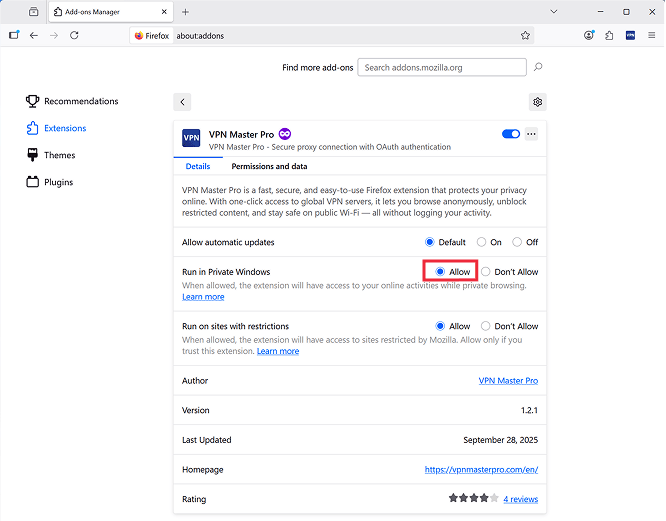Open the VPN Master Pro author link
Image resolution: width=666 pixels, height=521 pixels.
pyautogui.click(x=508, y=380)
